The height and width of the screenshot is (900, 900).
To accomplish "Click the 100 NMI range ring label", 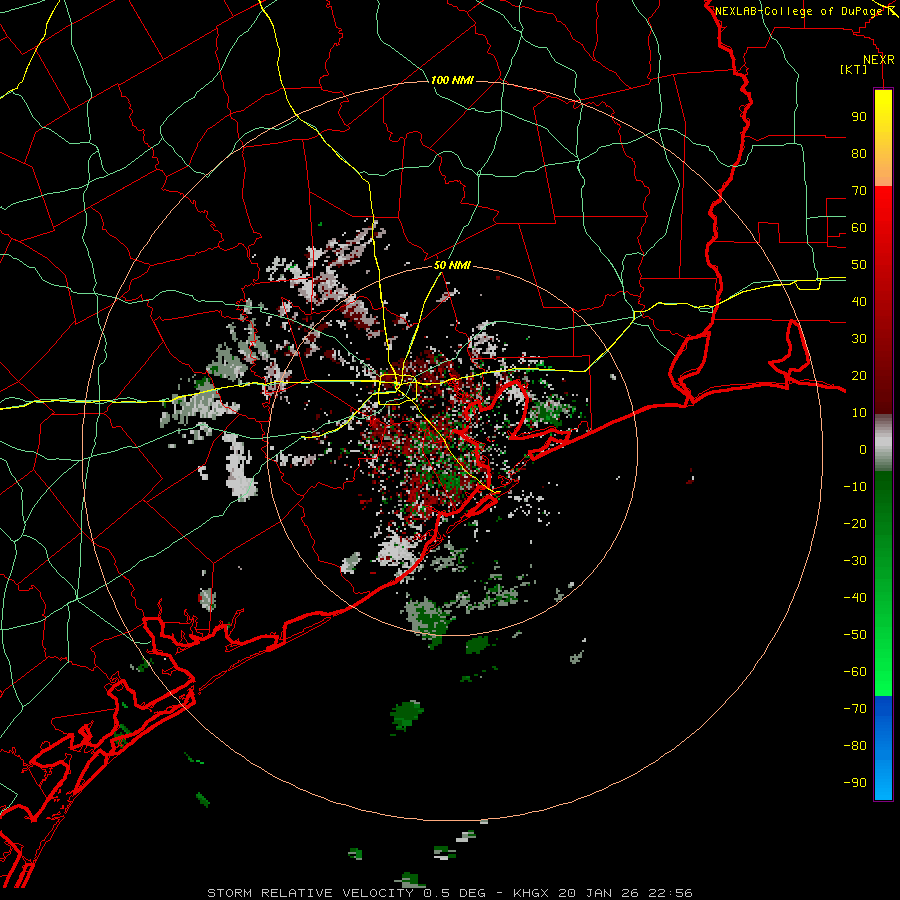I will coord(452,80).
